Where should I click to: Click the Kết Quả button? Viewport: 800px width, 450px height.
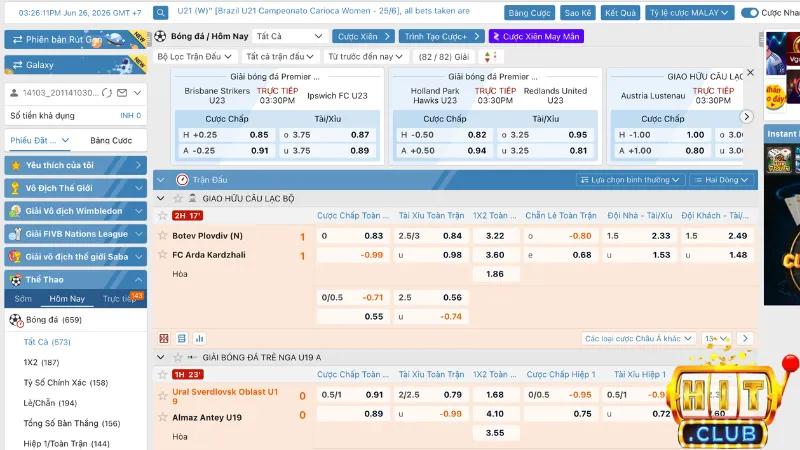coord(620,13)
